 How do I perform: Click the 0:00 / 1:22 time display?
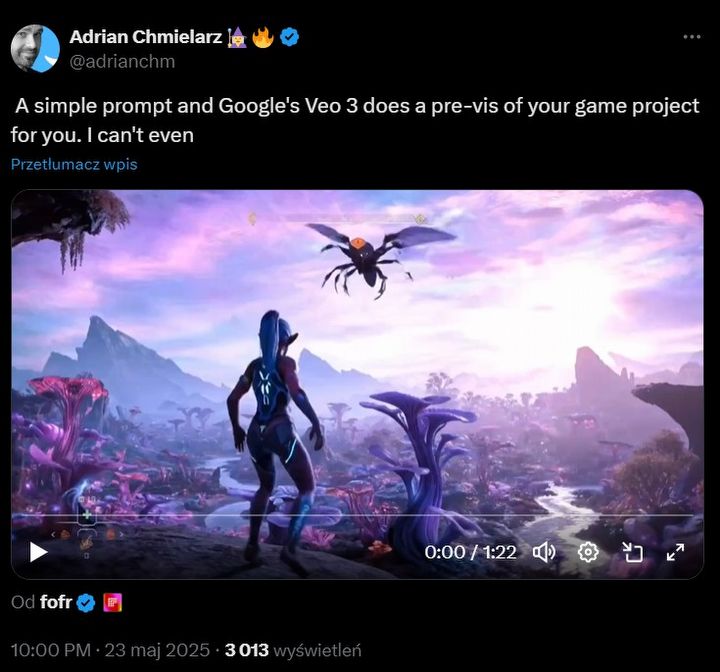(470, 552)
